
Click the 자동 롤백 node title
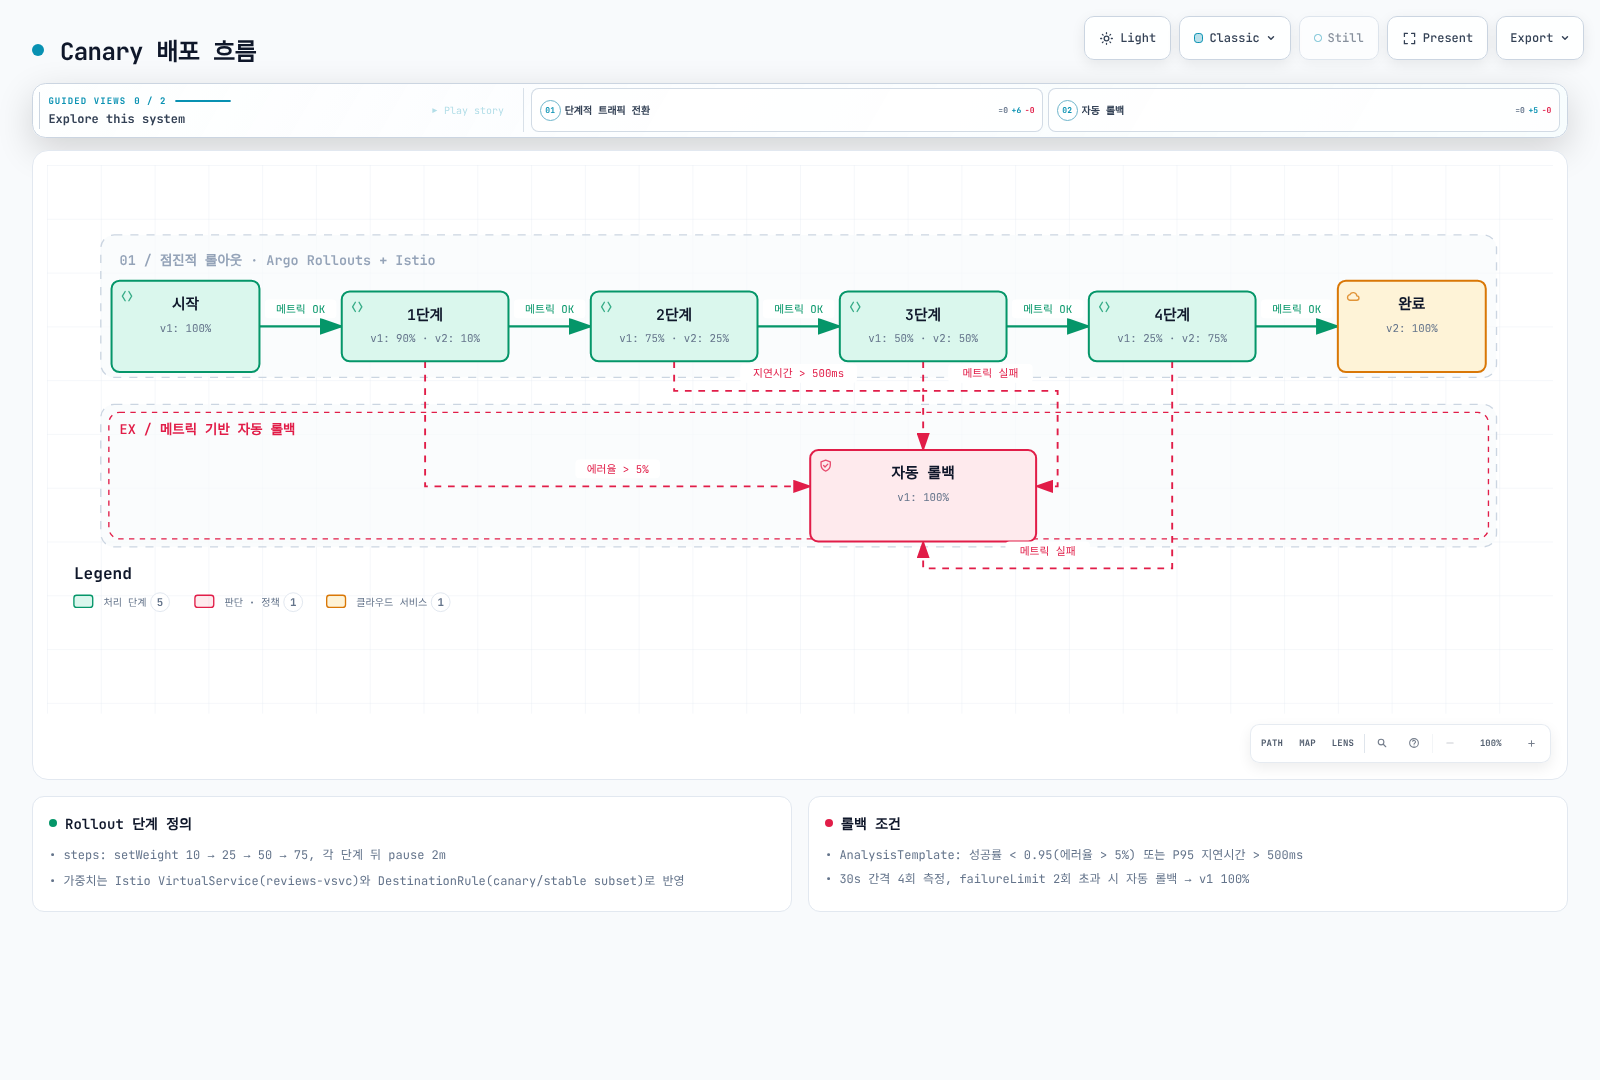coord(922,472)
